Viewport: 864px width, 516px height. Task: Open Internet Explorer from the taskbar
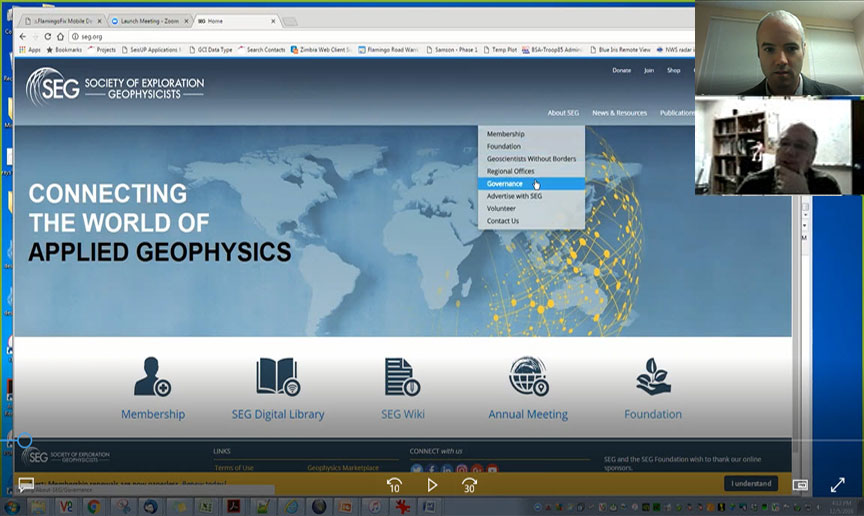pos(290,506)
